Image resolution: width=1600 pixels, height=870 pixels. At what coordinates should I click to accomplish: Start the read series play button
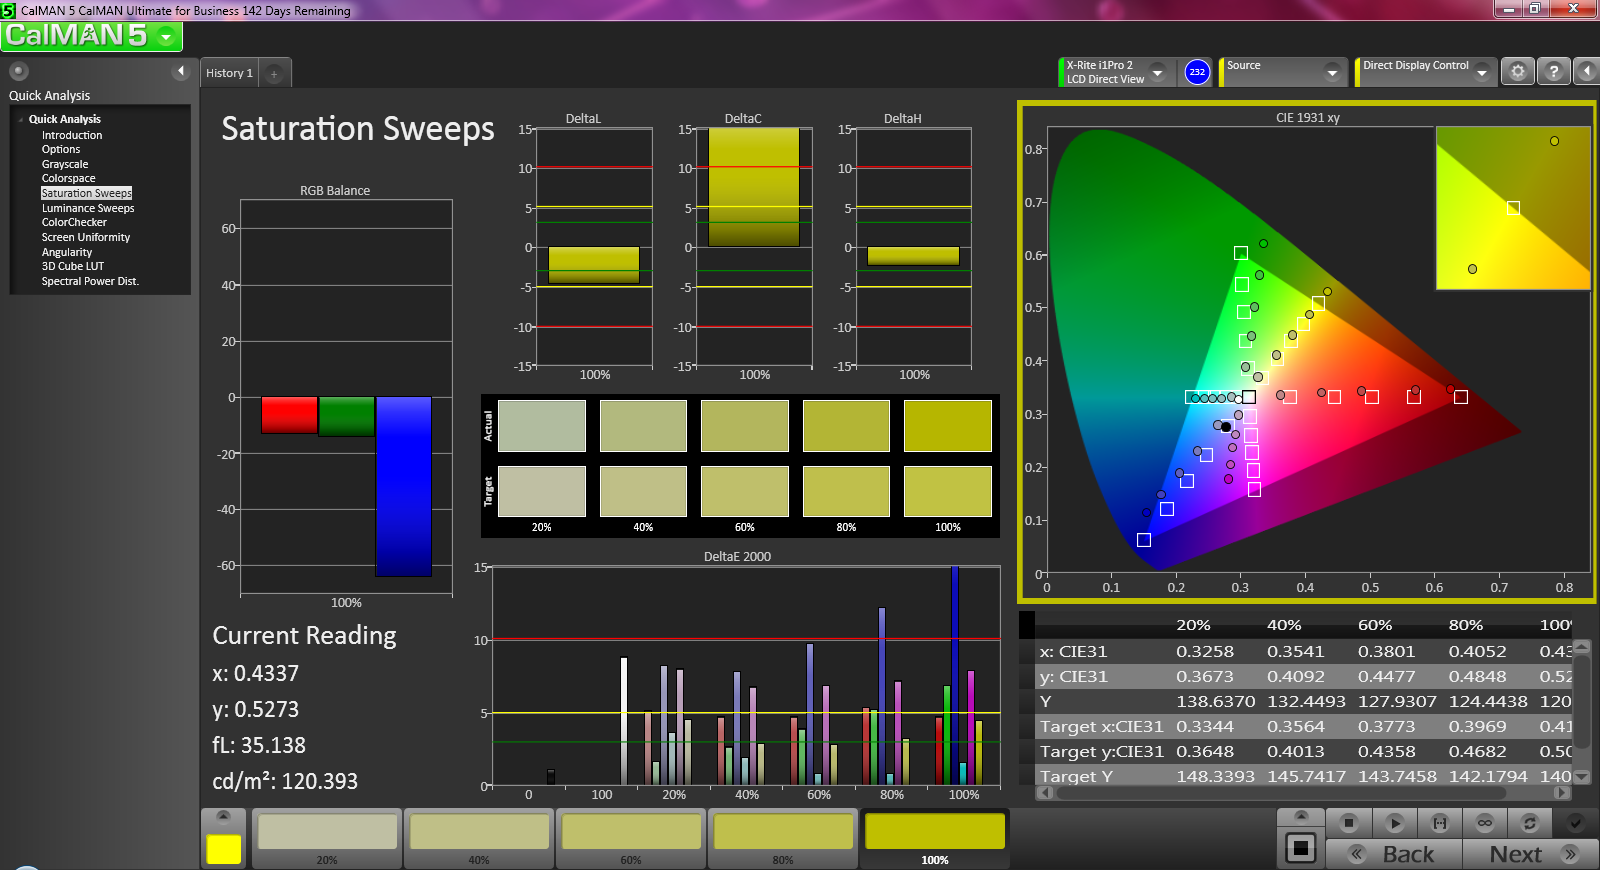1394,823
